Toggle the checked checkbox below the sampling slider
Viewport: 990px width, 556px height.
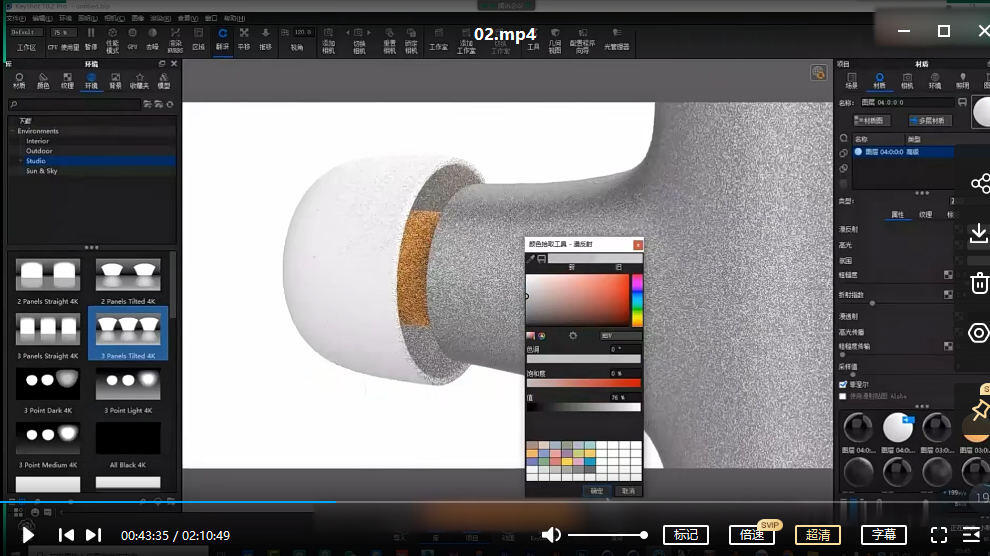coord(843,384)
